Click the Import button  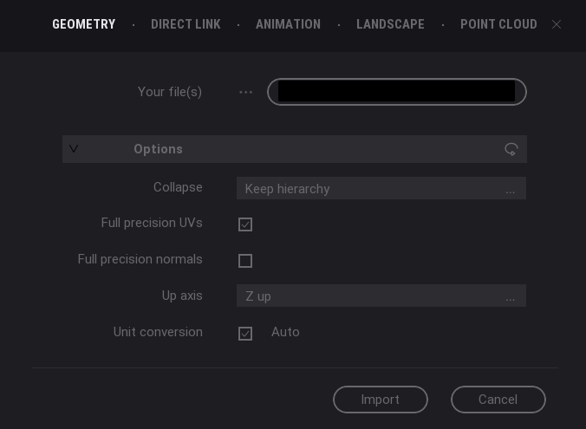coord(380,399)
